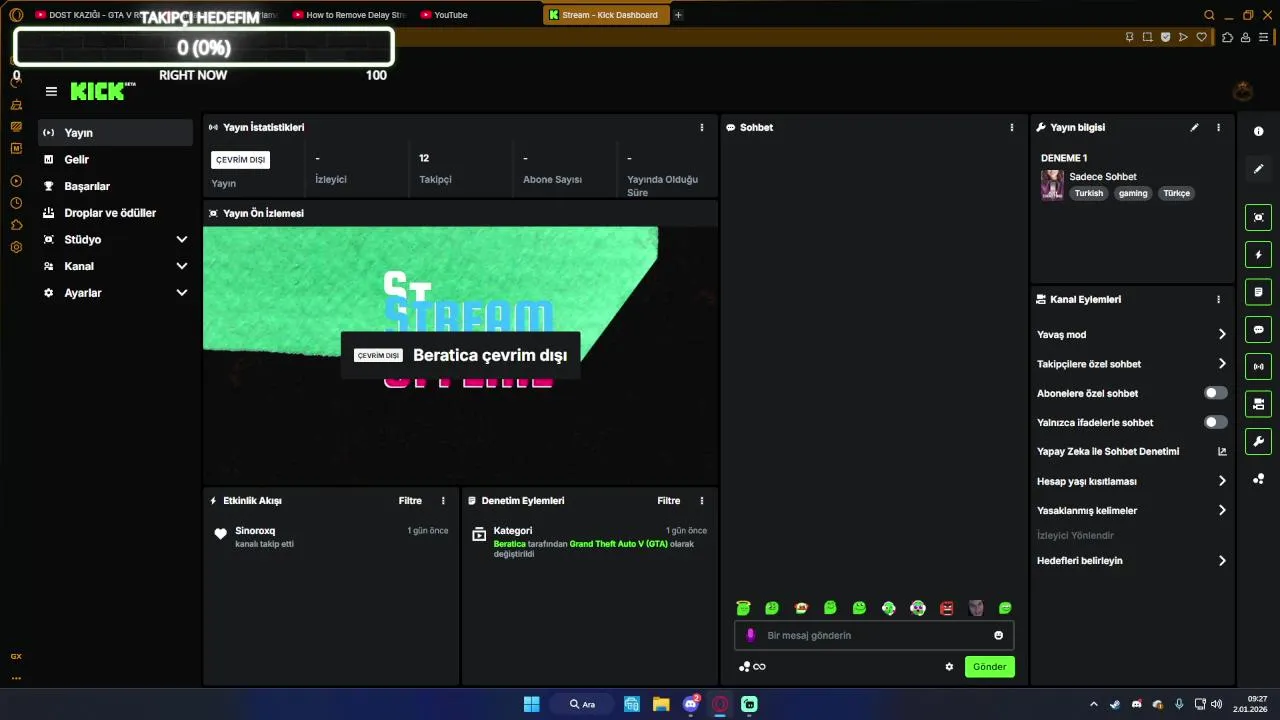Edit stream info with the Yayın bilgisi pencil
The height and width of the screenshot is (720, 1280).
click(x=1194, y=127)
